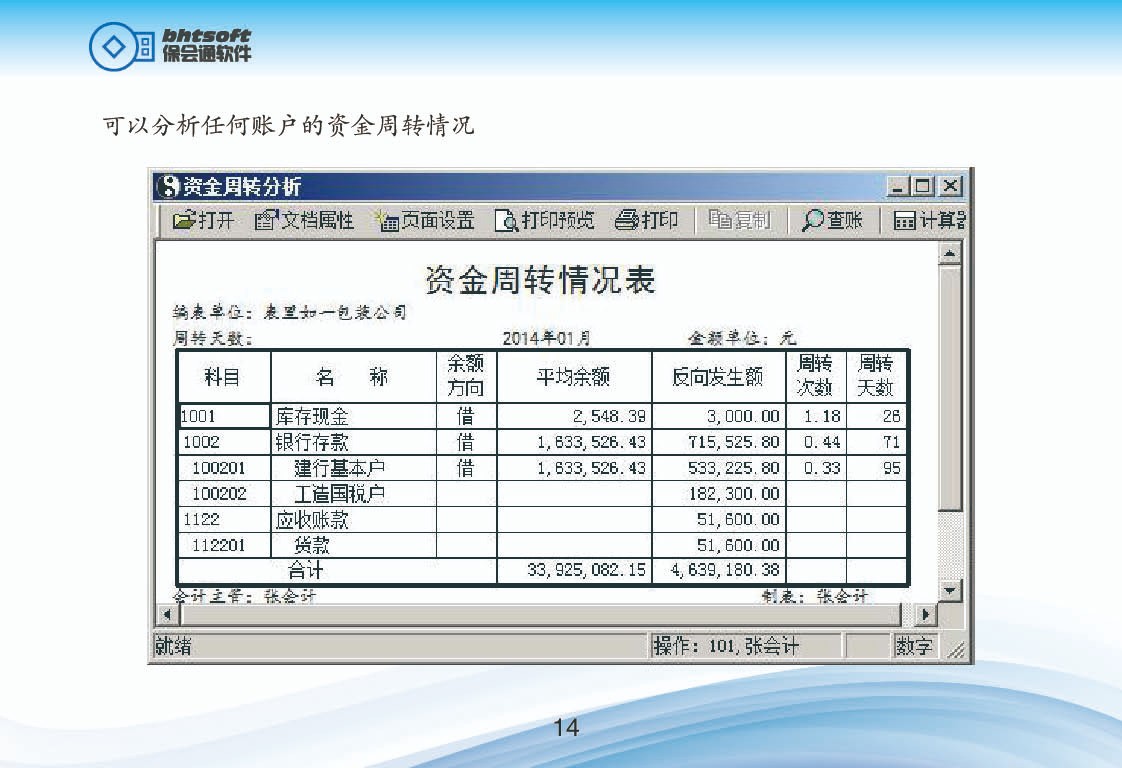Click the 平均余额 column header
Screen dimensions: 1122x768
[573, 377]
